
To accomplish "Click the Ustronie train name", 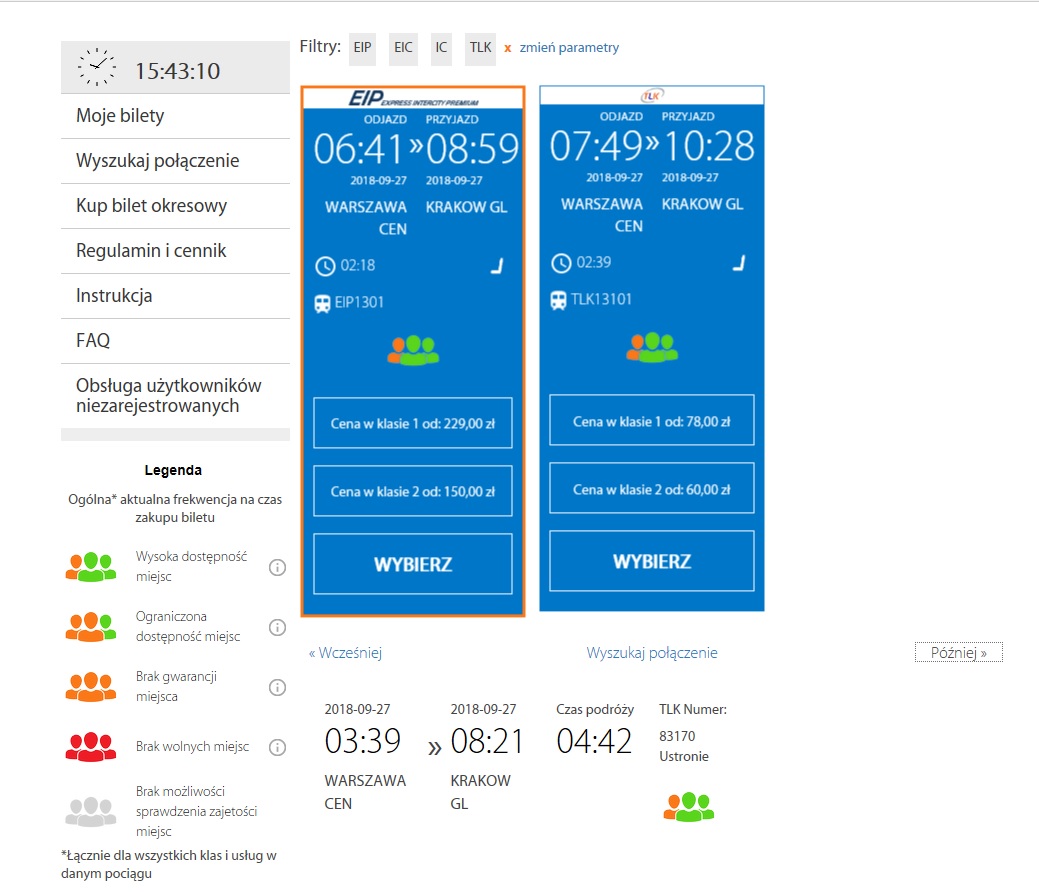I will click(x=684, y=756).
